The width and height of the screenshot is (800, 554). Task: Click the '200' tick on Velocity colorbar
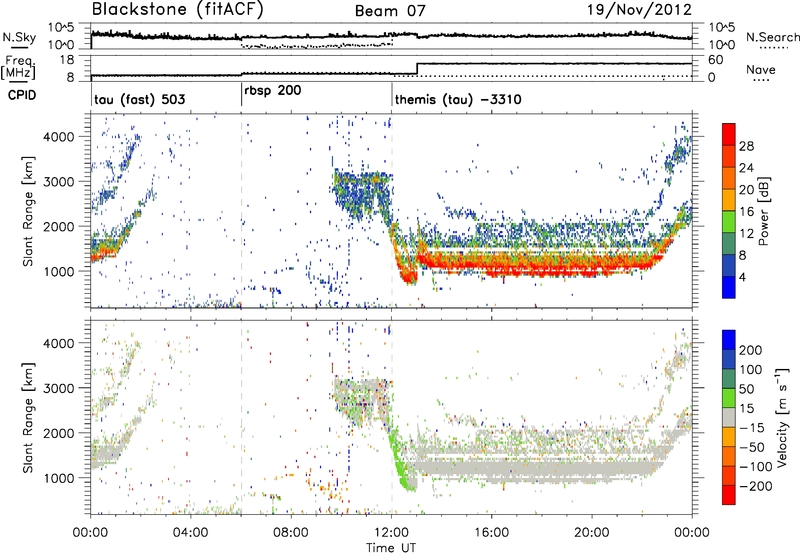[x=751, y=350]
